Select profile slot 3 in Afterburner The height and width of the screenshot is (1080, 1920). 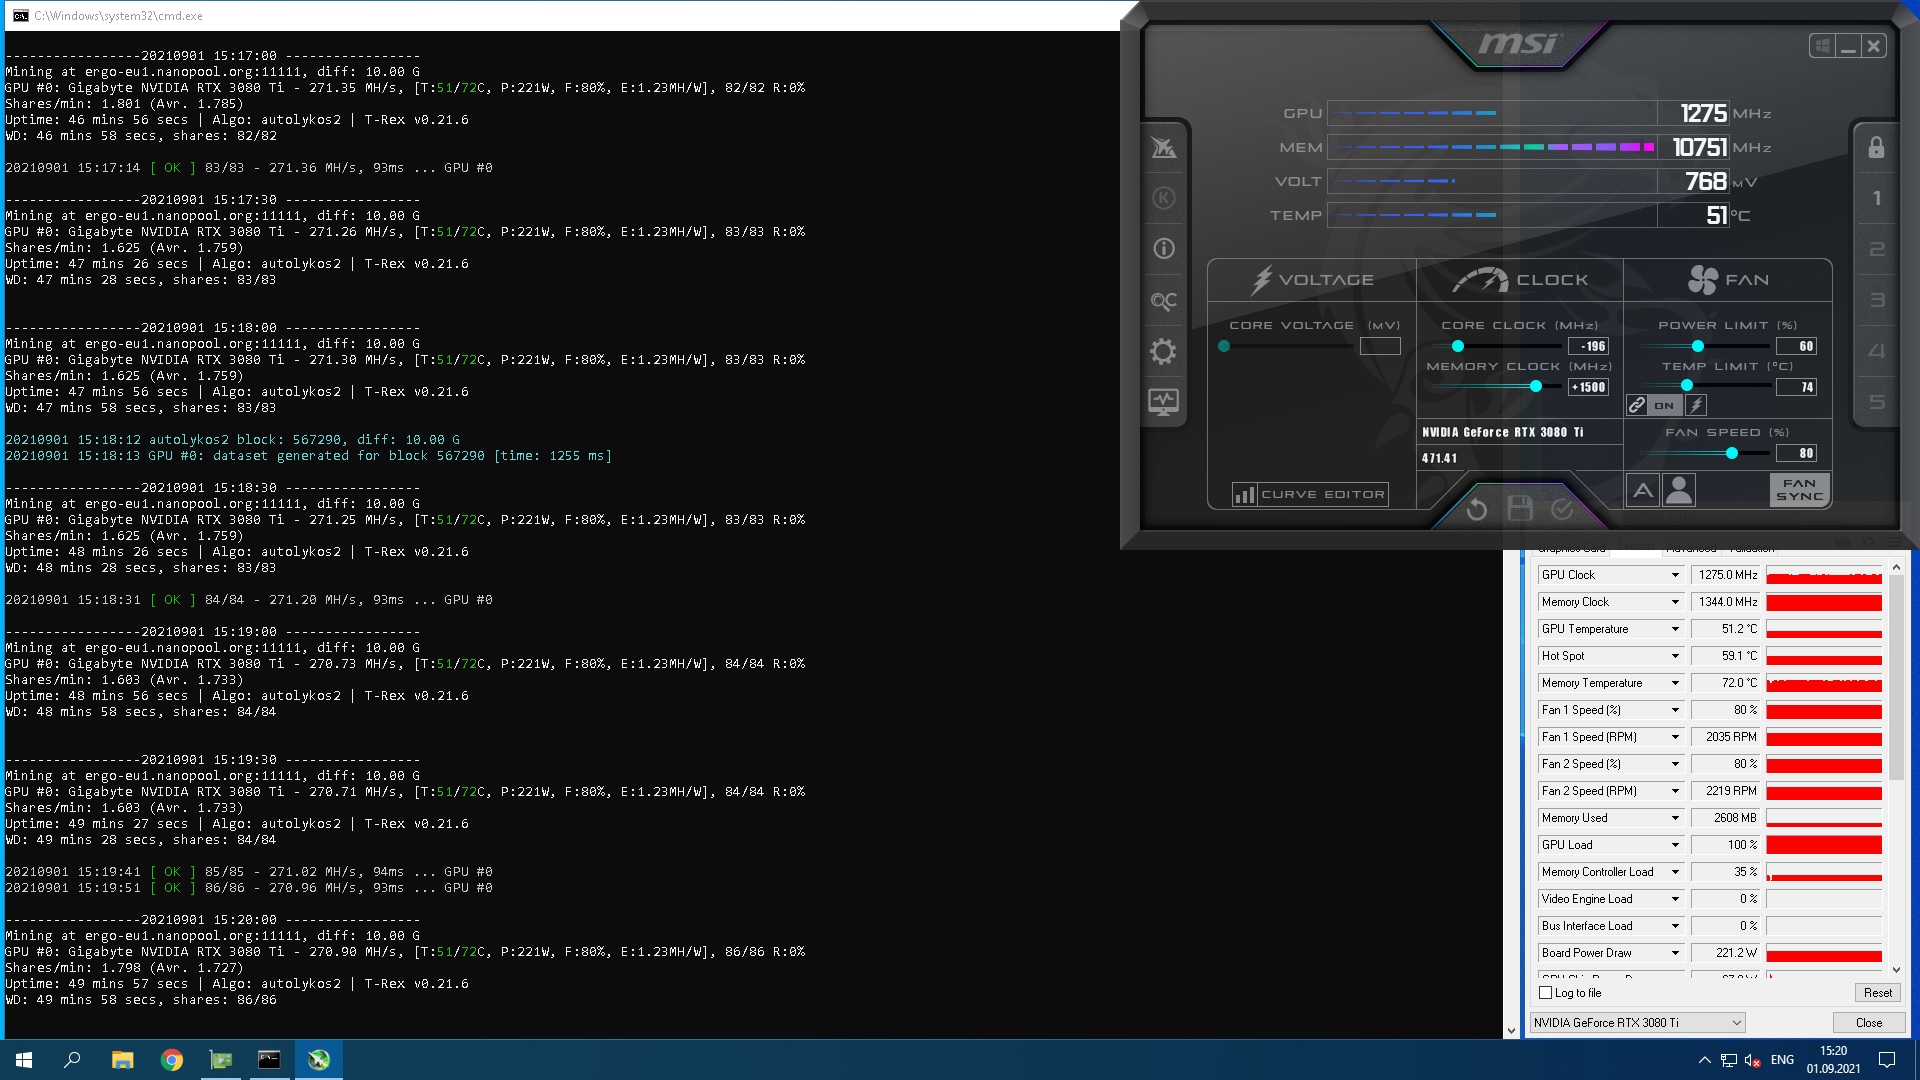click(1876, 300)
